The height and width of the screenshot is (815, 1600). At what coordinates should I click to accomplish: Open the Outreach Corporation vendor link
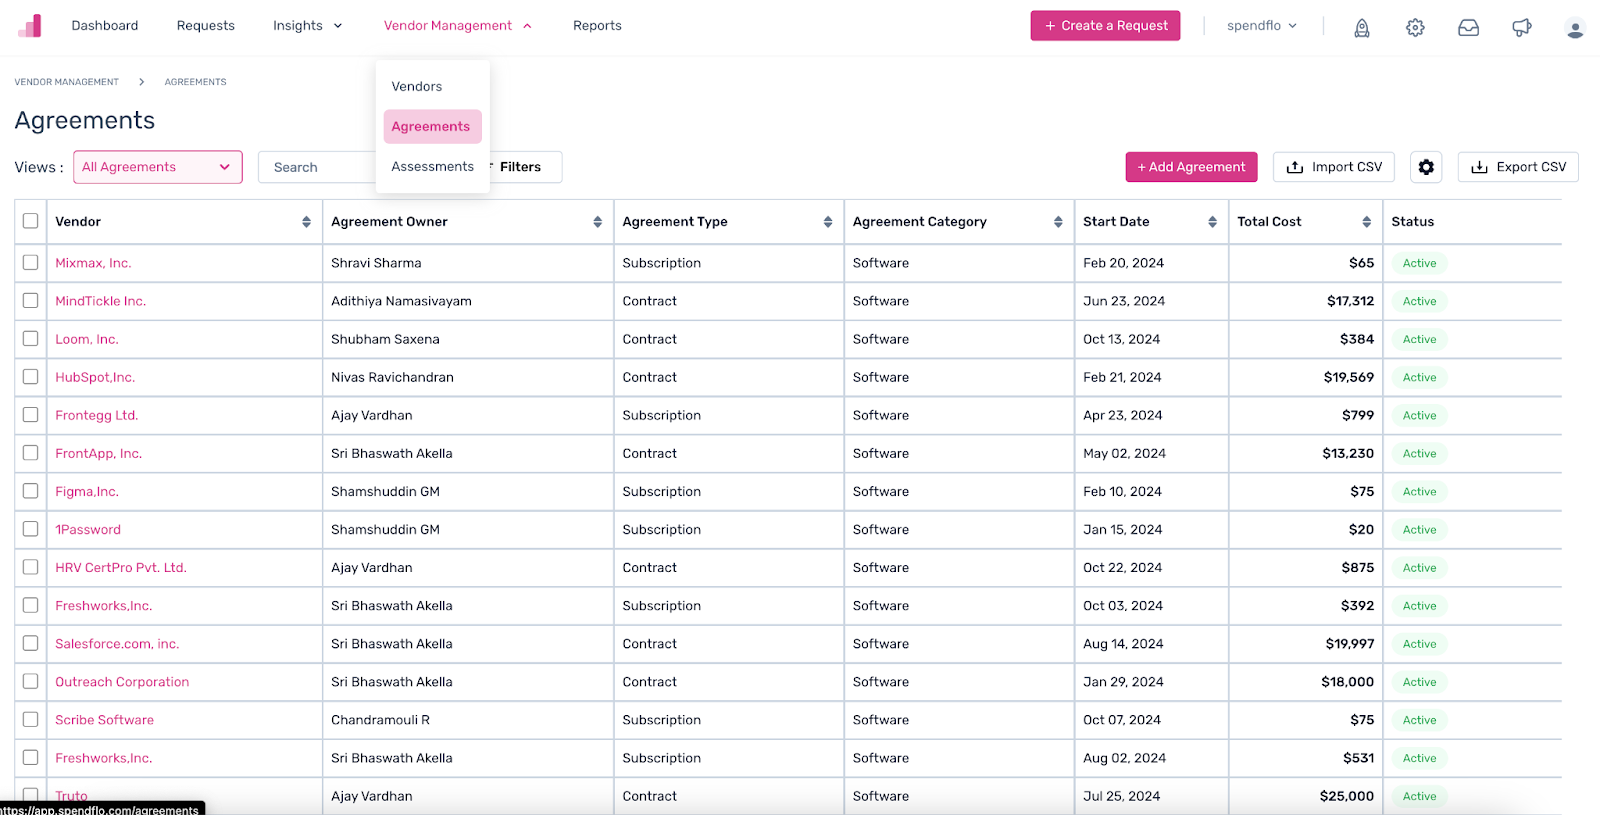point(122,682)
